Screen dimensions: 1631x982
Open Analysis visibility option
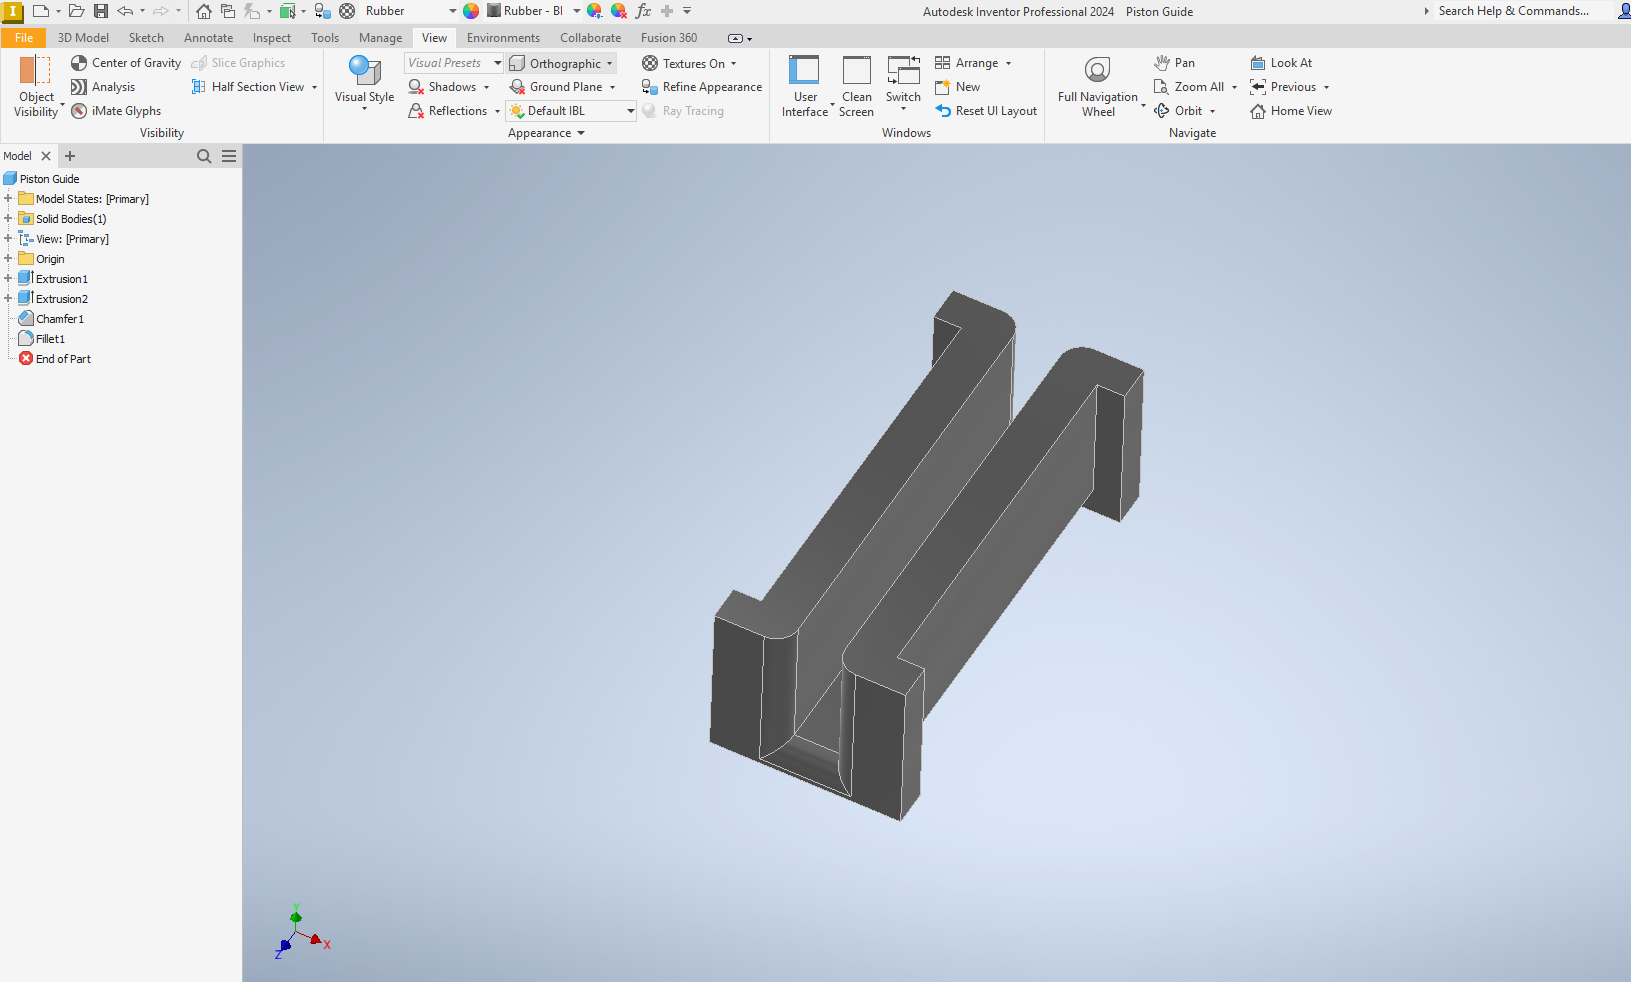click(103, 87)
